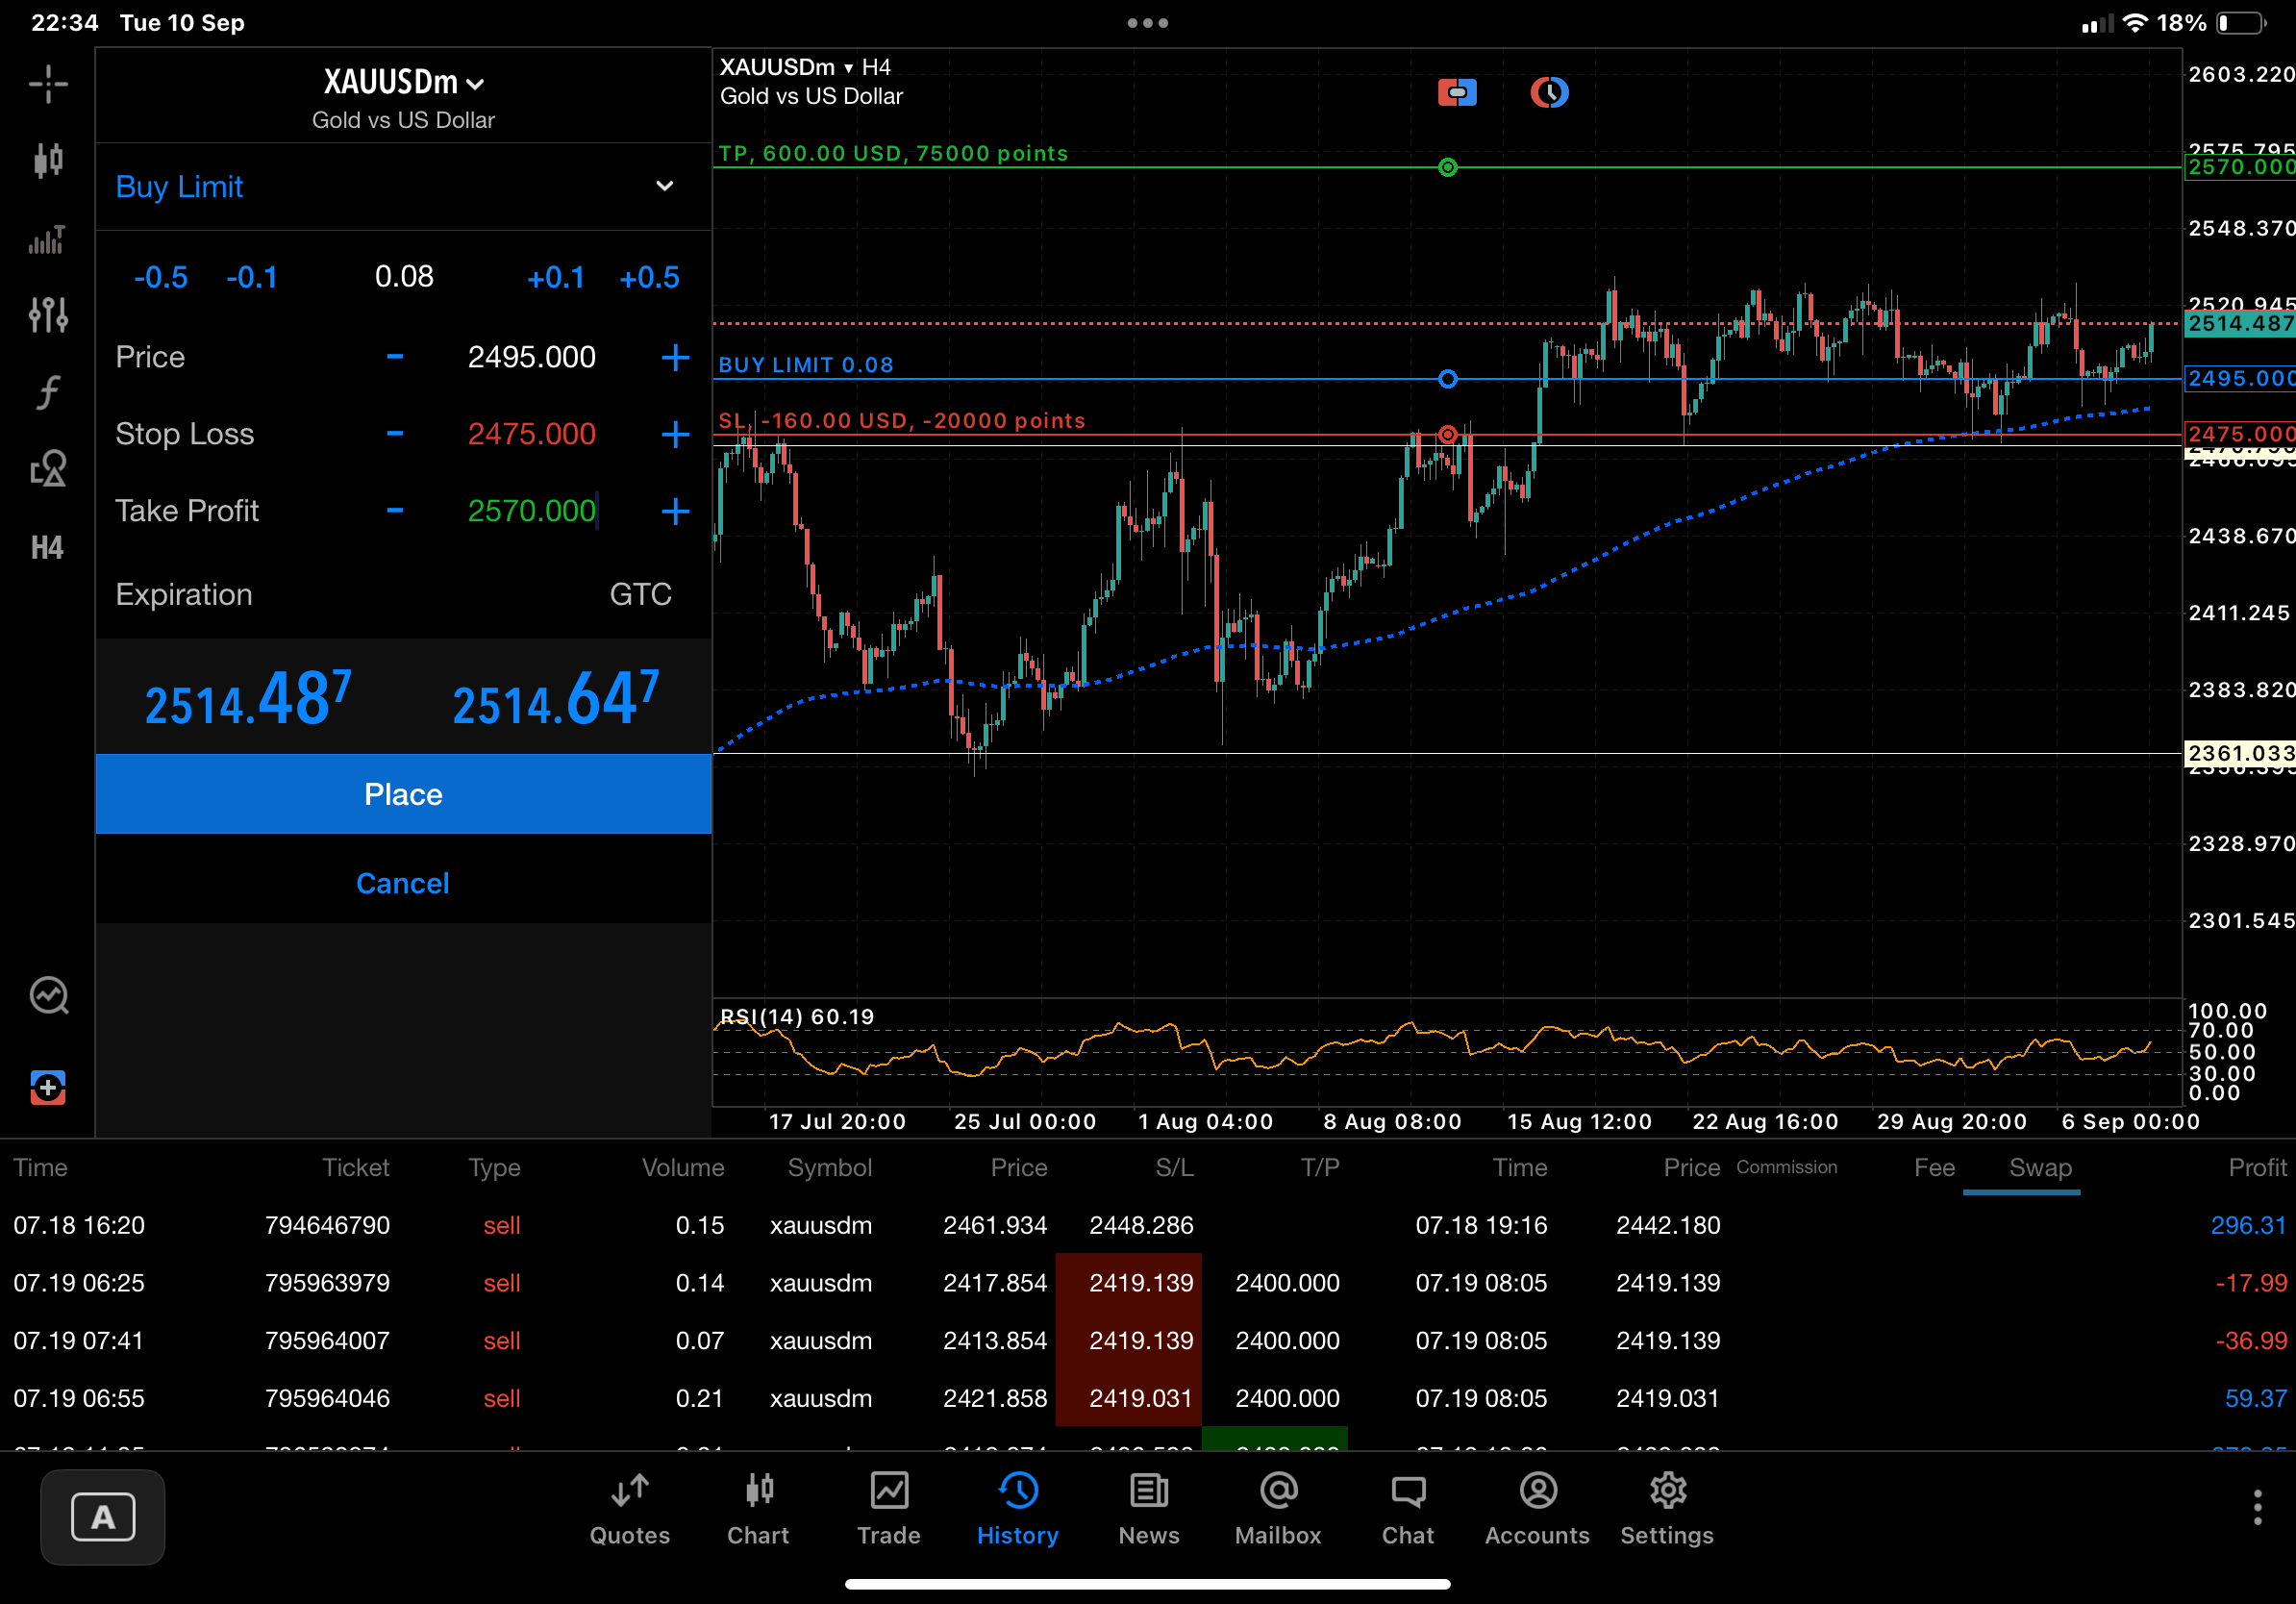This screenshot has height=1604, width=2296.
Task: Tap the ask price 2514.647
Action: 556,698
